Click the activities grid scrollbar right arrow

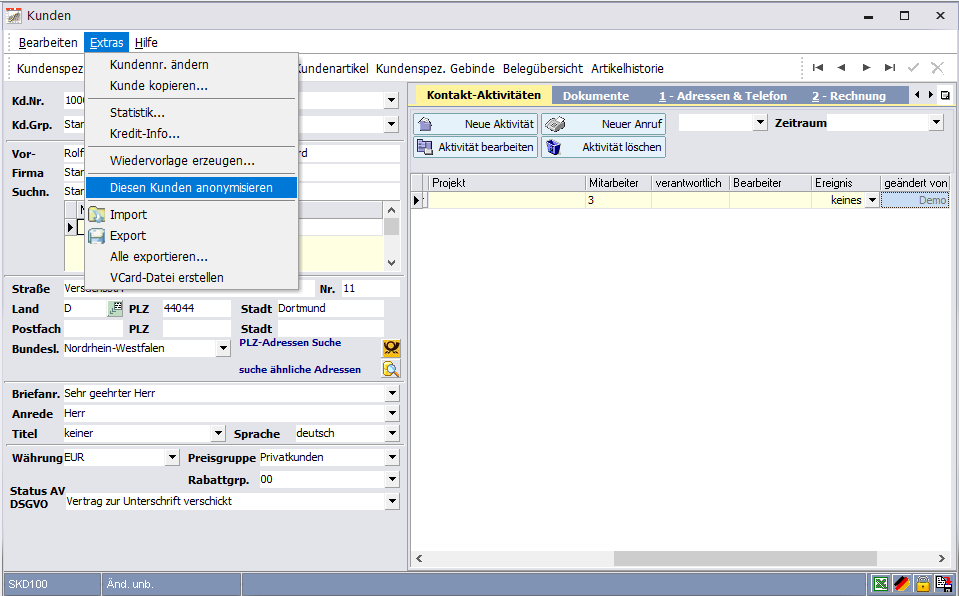tap(942, 558)
